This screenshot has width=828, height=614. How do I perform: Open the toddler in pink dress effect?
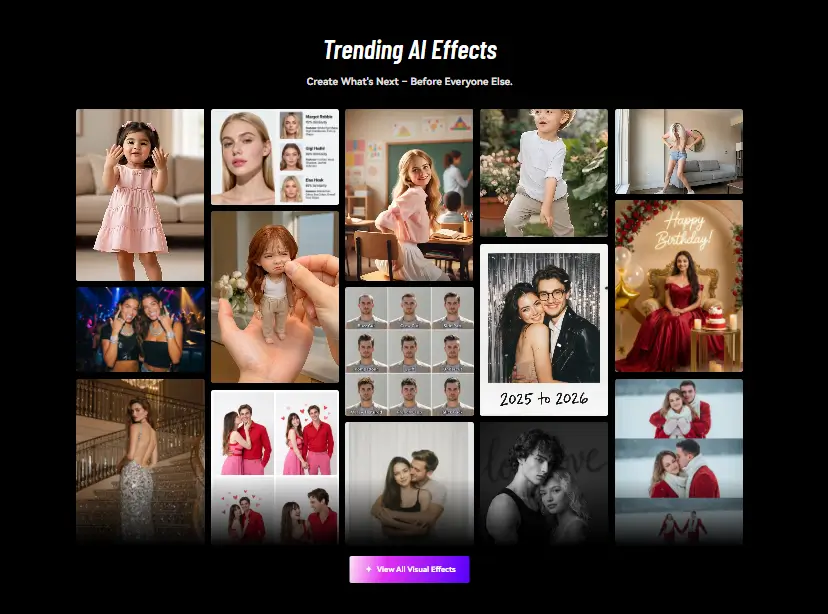coord(140,195)
